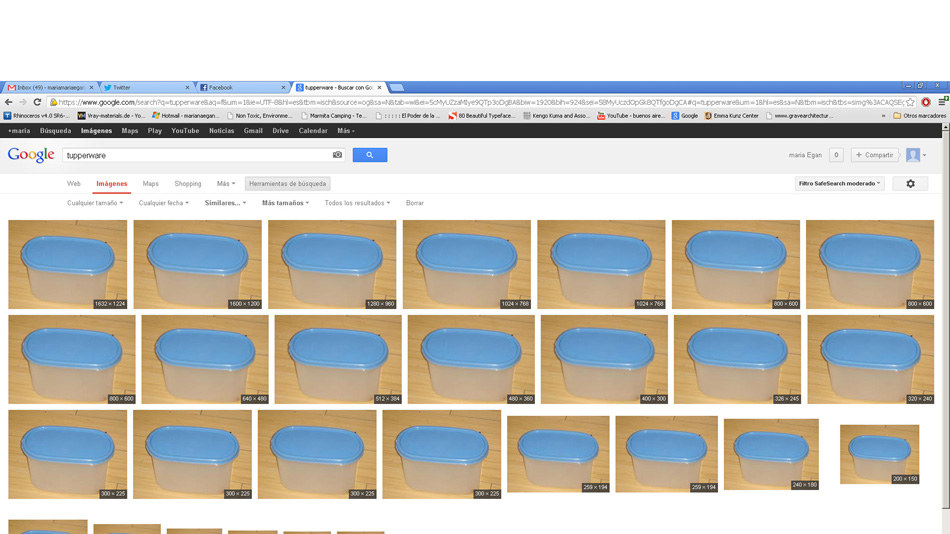Viewport: 950px width, 534px height.
Task: Expand the Similares... dropdown
Action: (225, 203)
